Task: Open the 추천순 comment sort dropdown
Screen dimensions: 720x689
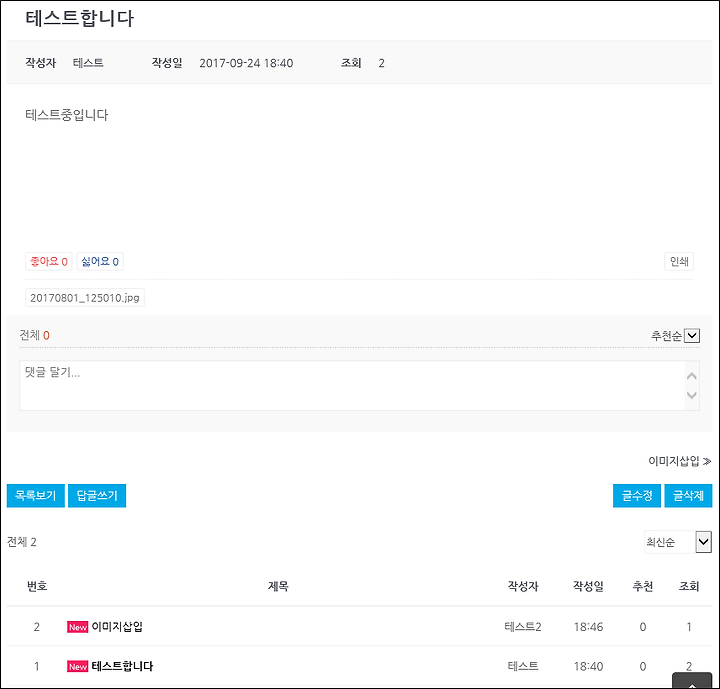Action: [x=675, y=336]
